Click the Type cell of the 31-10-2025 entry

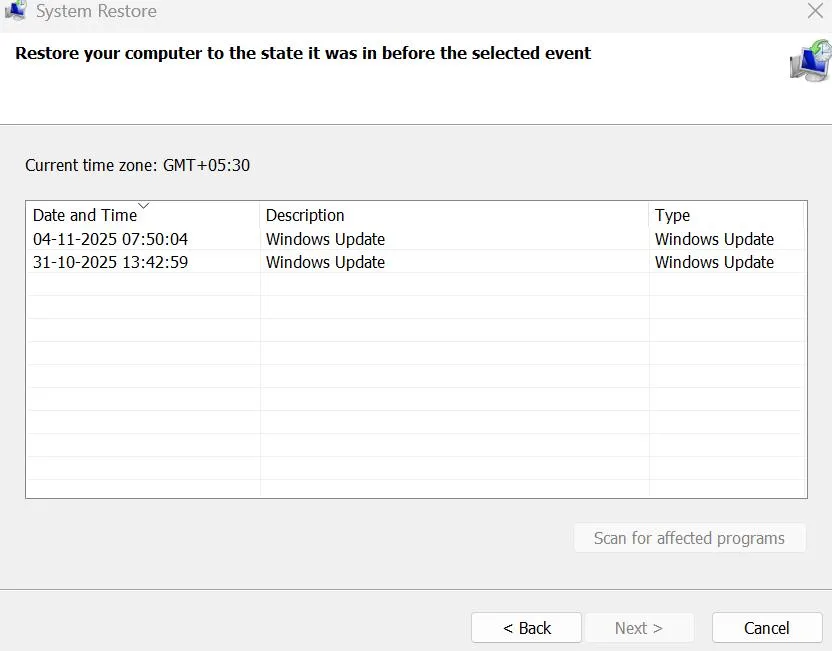[x=714, y=262]
